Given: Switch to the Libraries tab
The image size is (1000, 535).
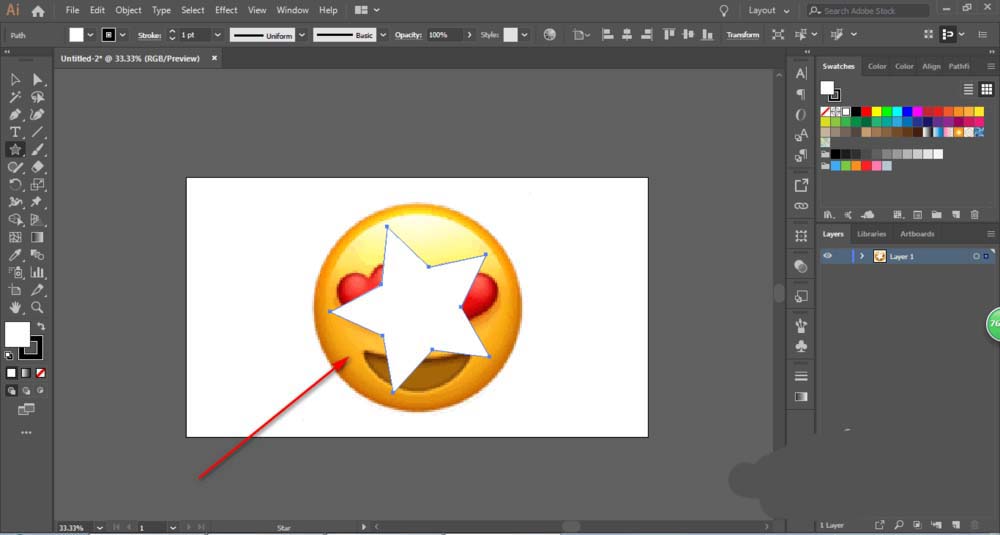Looking at the screenshot, I should pyautogui.click(x=871, y=234).
